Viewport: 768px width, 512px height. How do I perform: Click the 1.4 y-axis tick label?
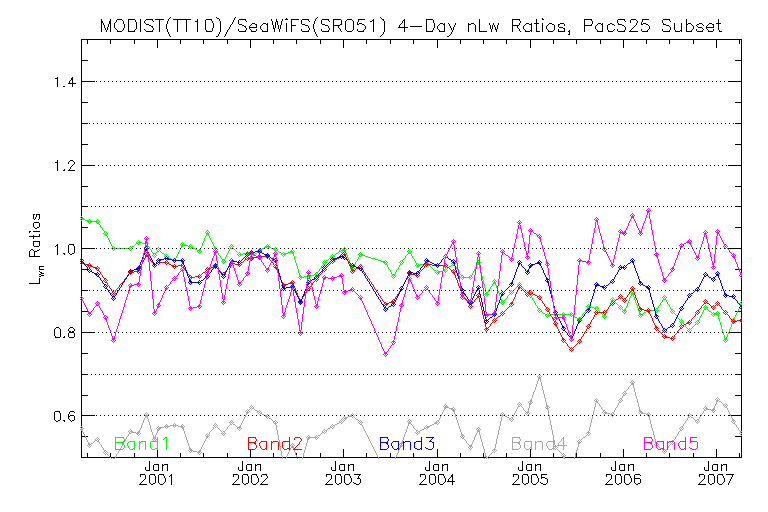[x=65, y=82]
